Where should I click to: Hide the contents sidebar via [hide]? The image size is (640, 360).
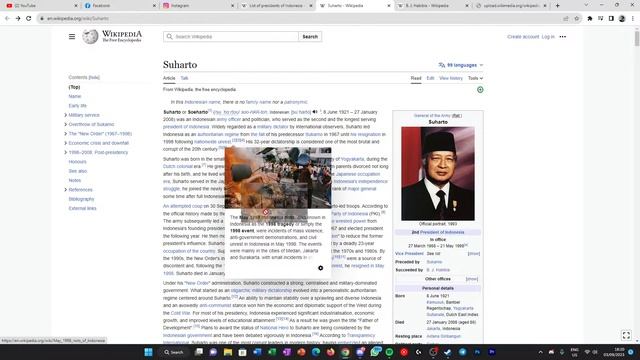94,77
